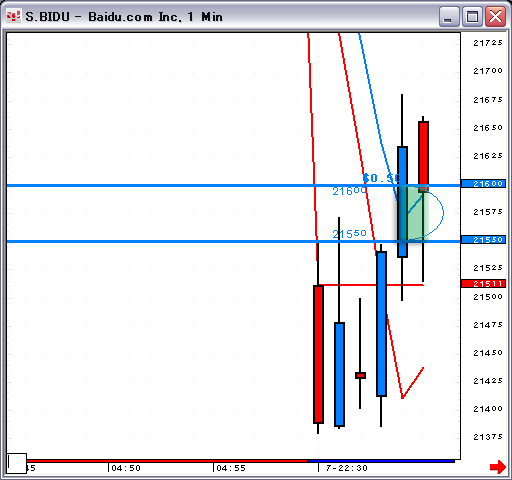Select the blue 21550 price marker on axis
Image resolution: width=512 pixels, height=480 pixels.
pyautogui.click(x=484, y=240)
